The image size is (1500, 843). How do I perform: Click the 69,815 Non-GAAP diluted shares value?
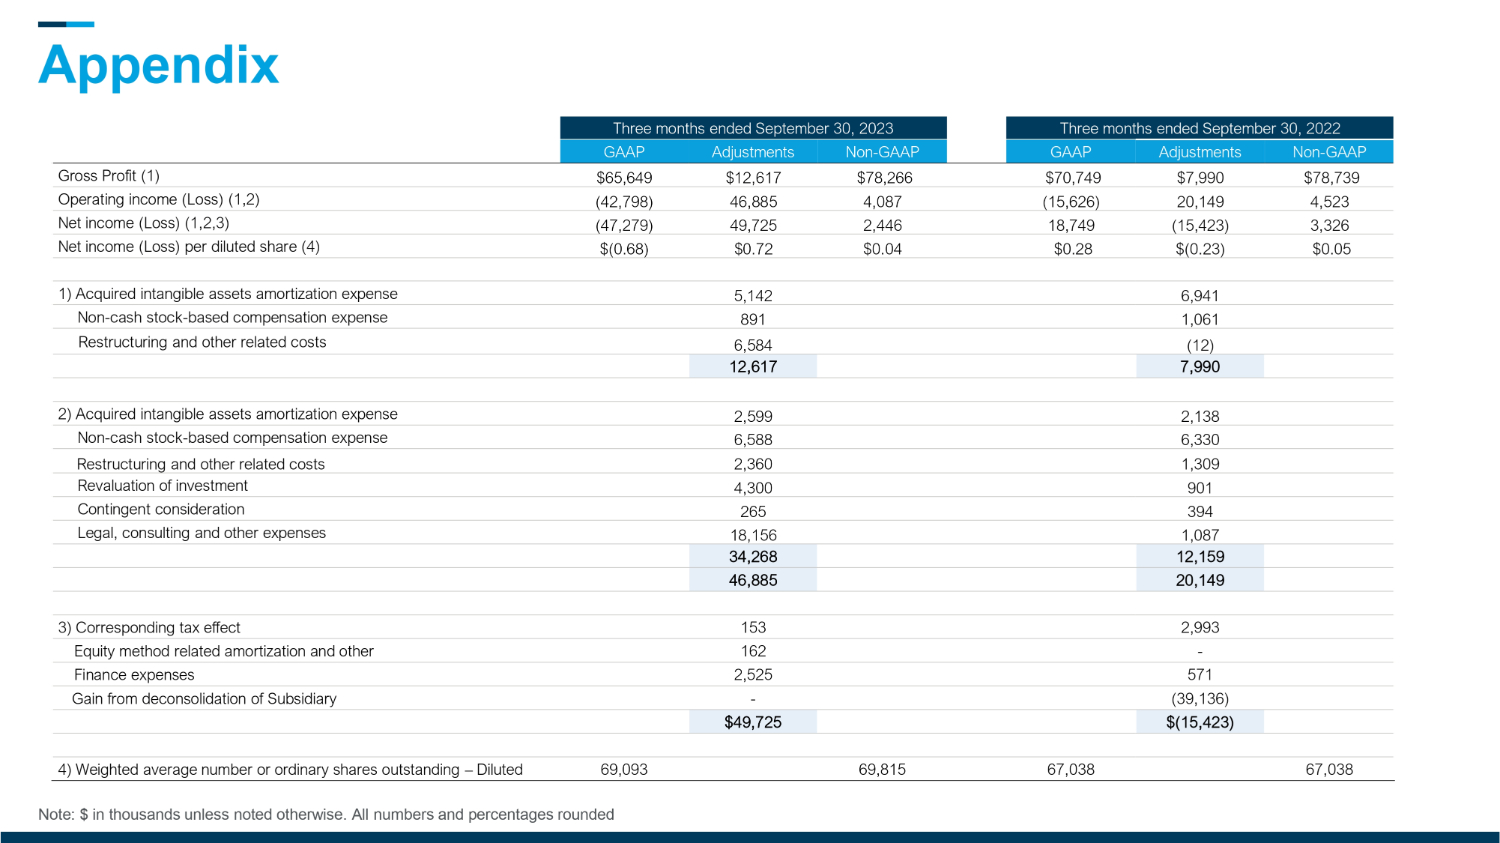point(881,770)
